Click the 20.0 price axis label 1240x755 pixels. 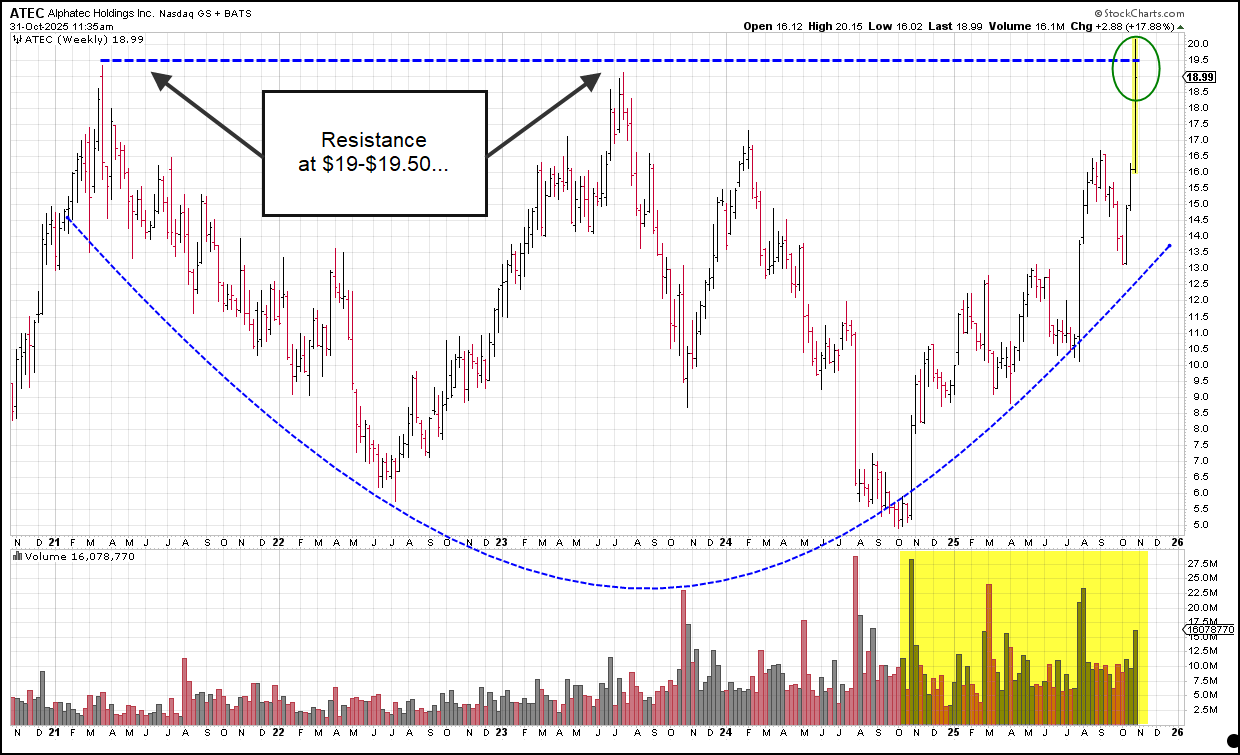1199,43
